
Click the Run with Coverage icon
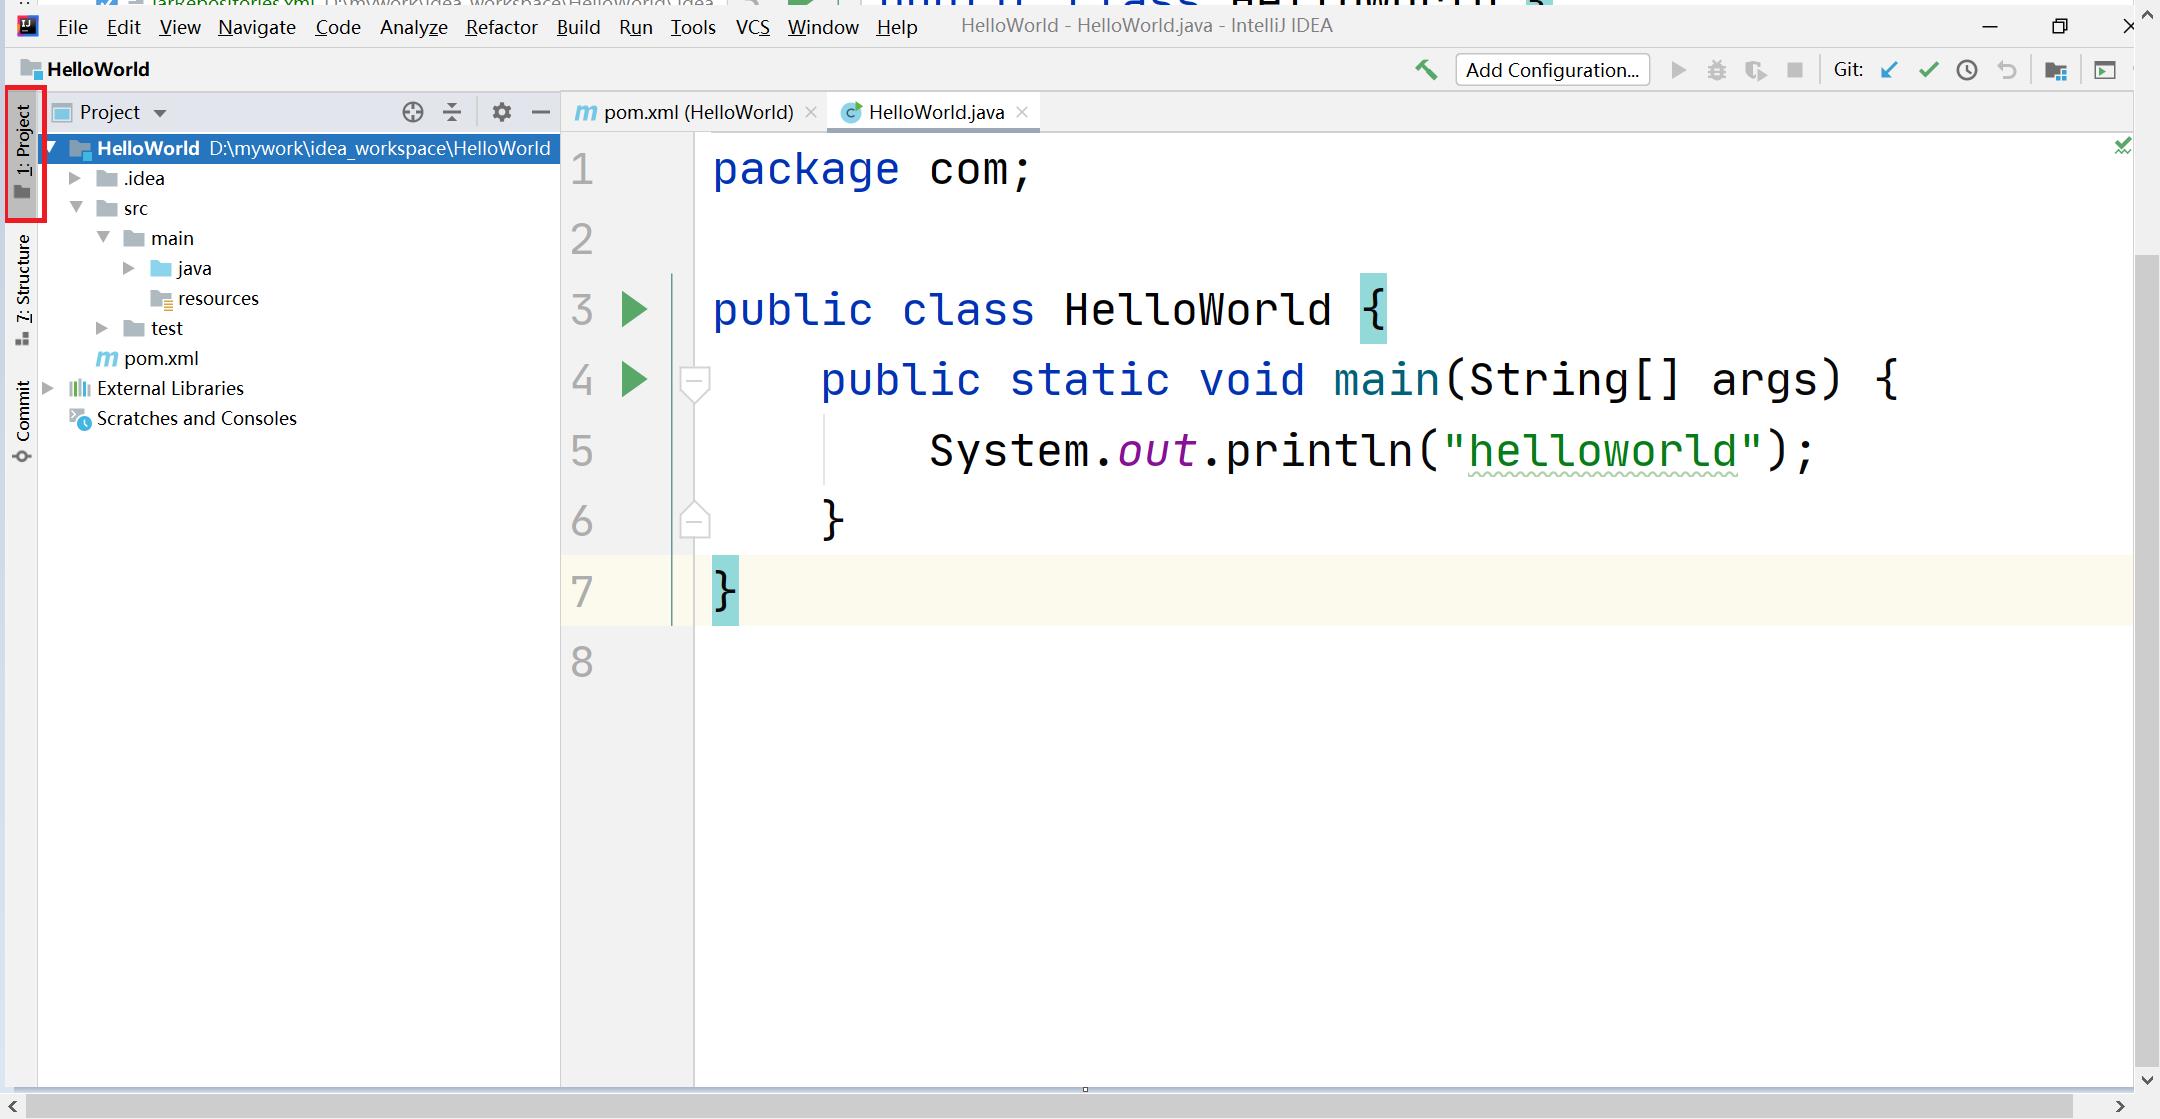point(1755,70)
